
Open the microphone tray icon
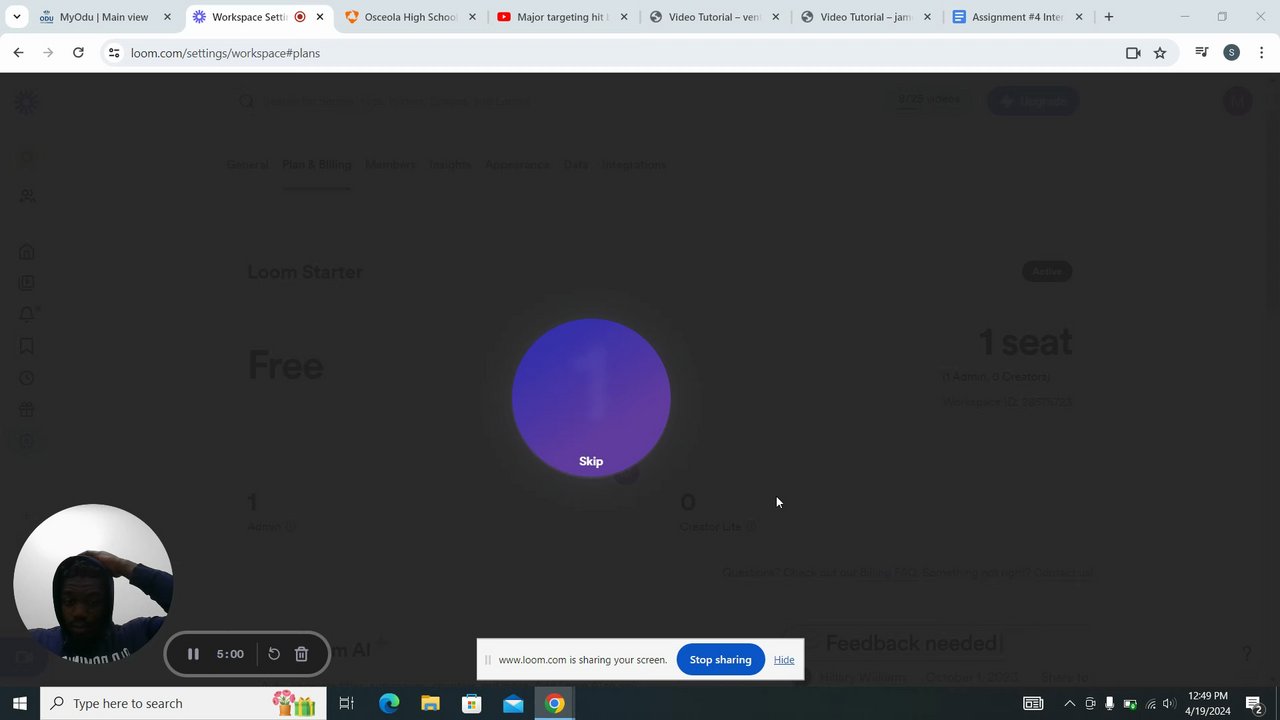click(x=1109, y=704)
